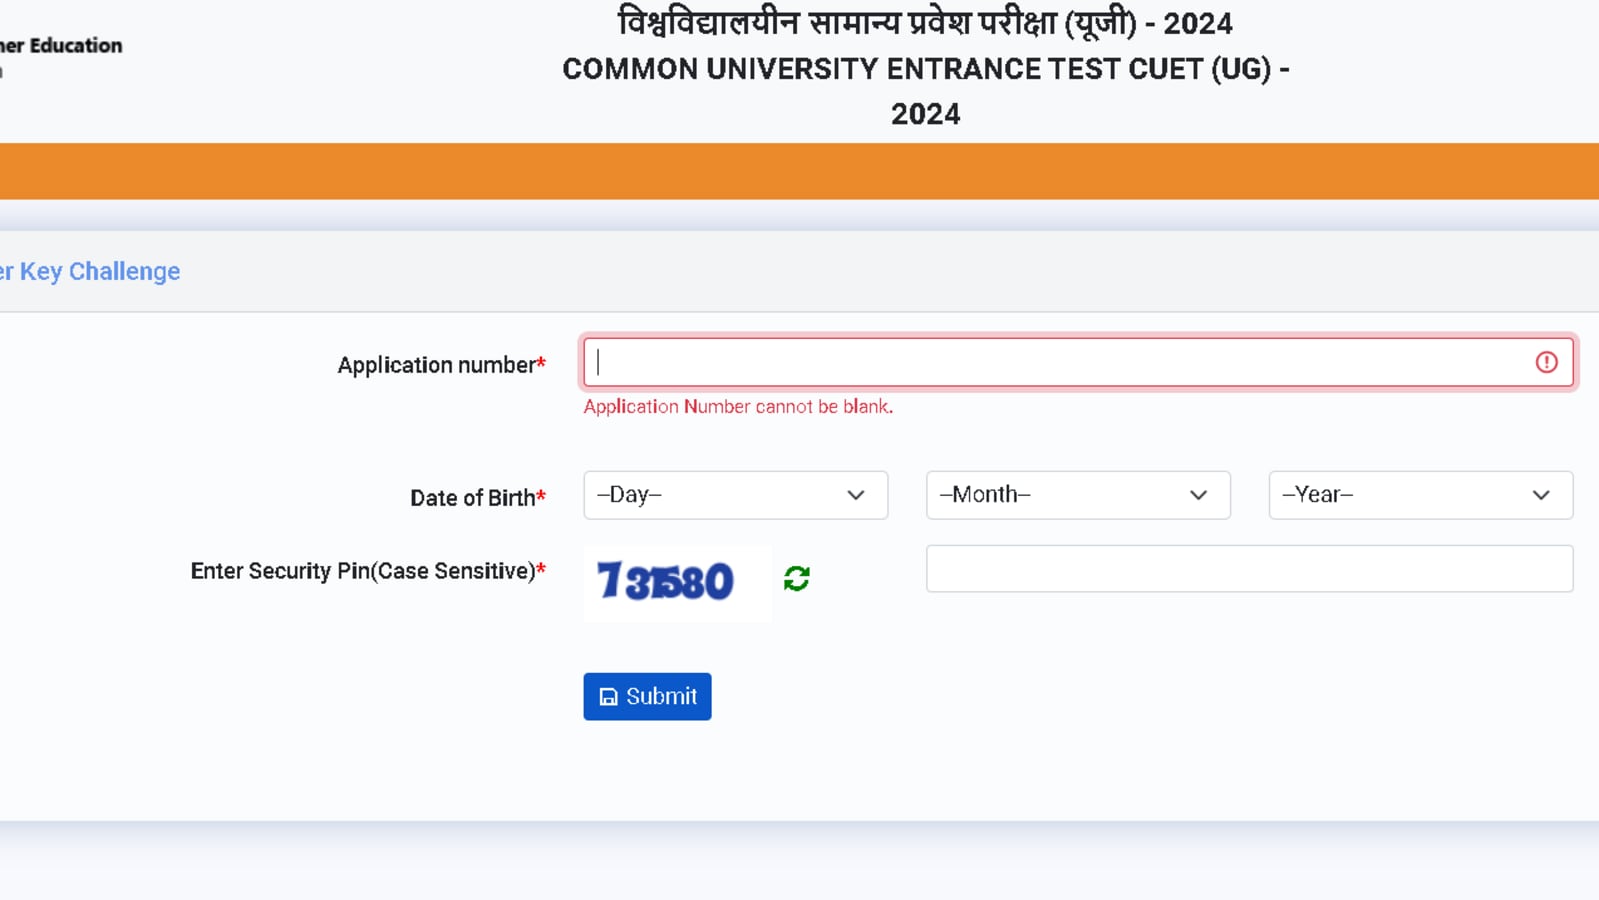Click the Enter Security Pin label
The height and width of the screenshot is (900, 1599).
tap(368, 570)
